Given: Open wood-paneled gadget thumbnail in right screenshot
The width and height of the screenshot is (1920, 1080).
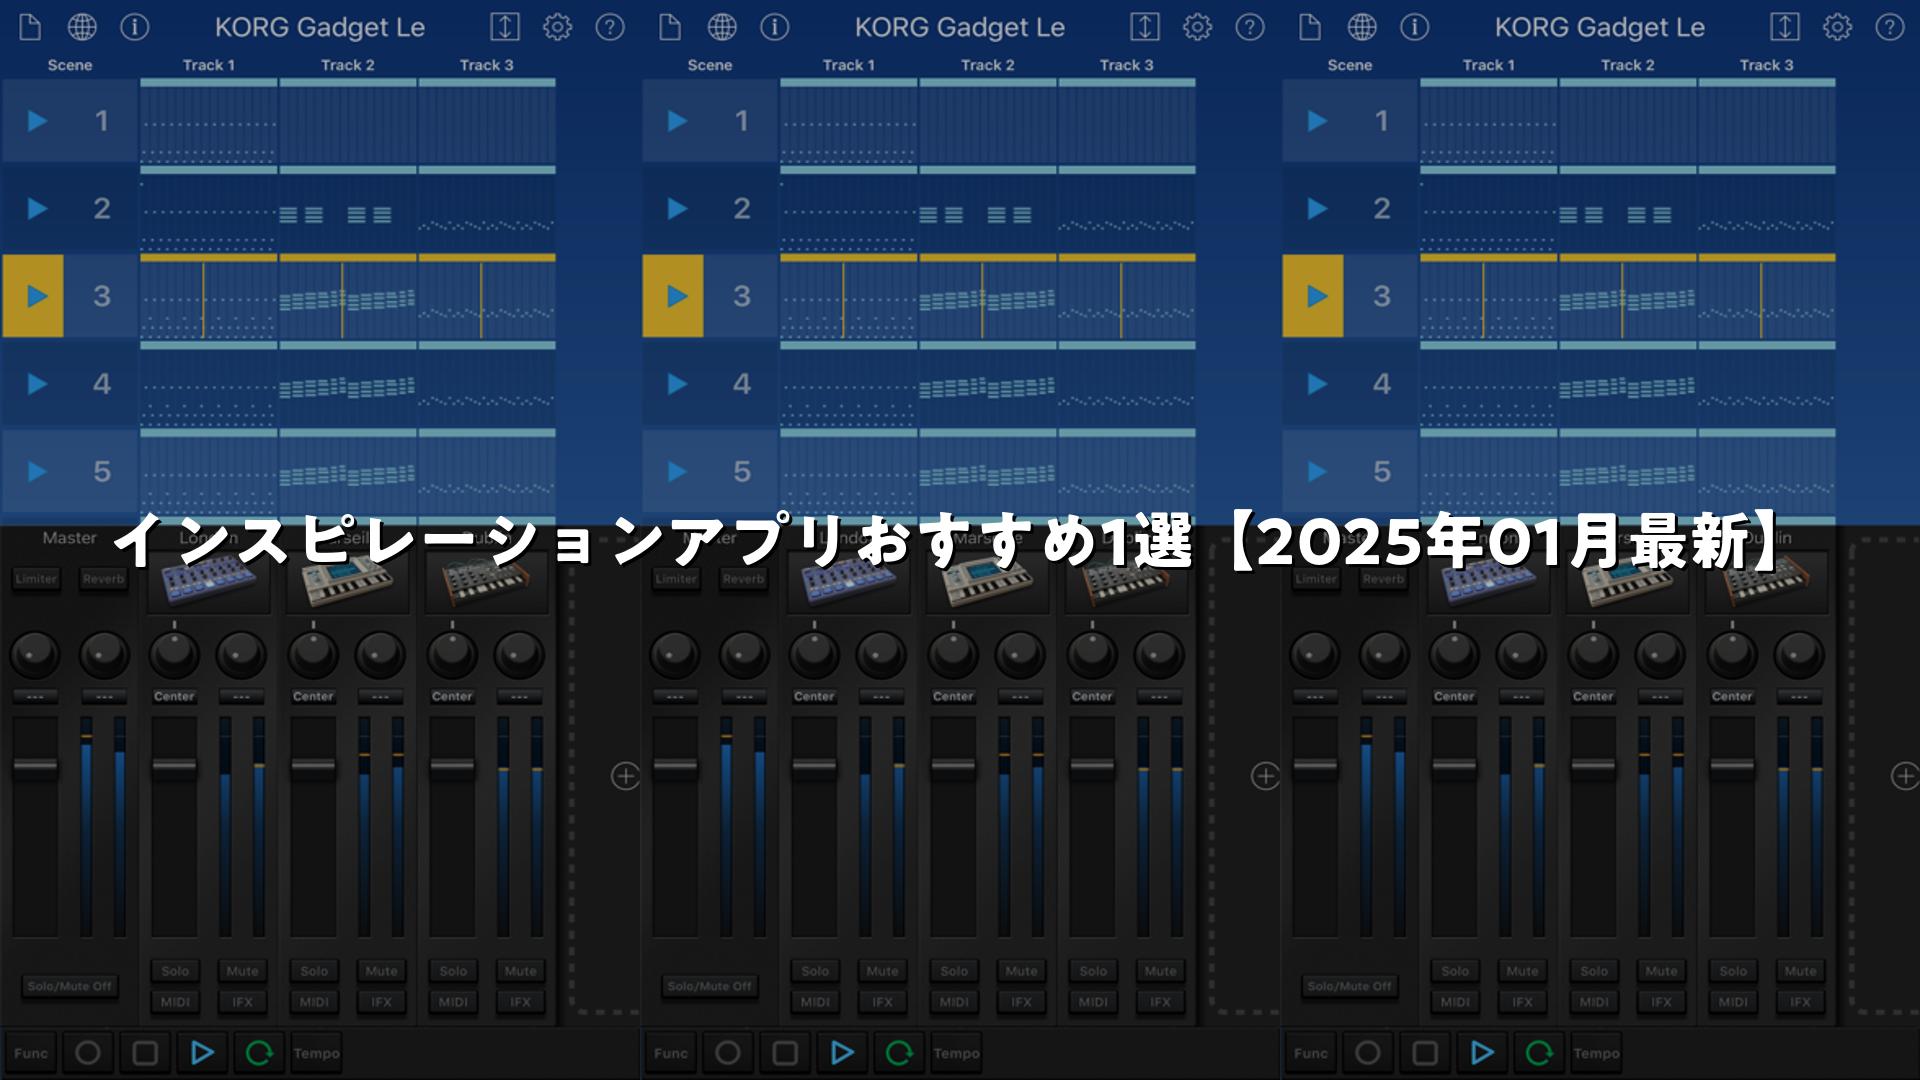Looking at the screenshot, I should click(x=1766, y=582).
